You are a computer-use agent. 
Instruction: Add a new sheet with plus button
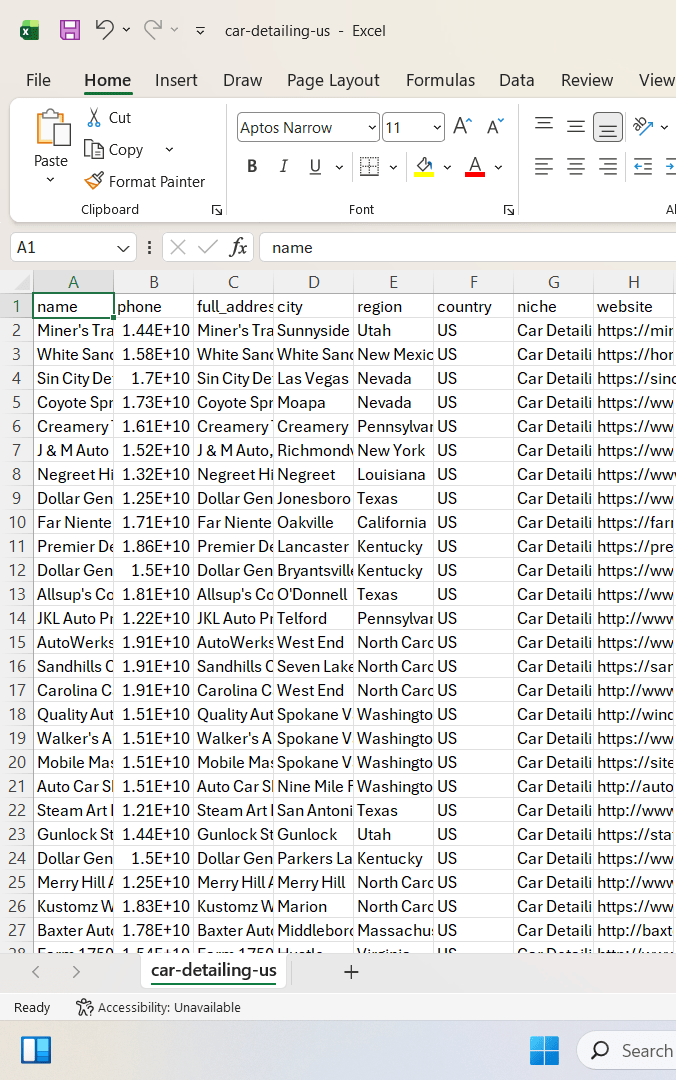351,972
